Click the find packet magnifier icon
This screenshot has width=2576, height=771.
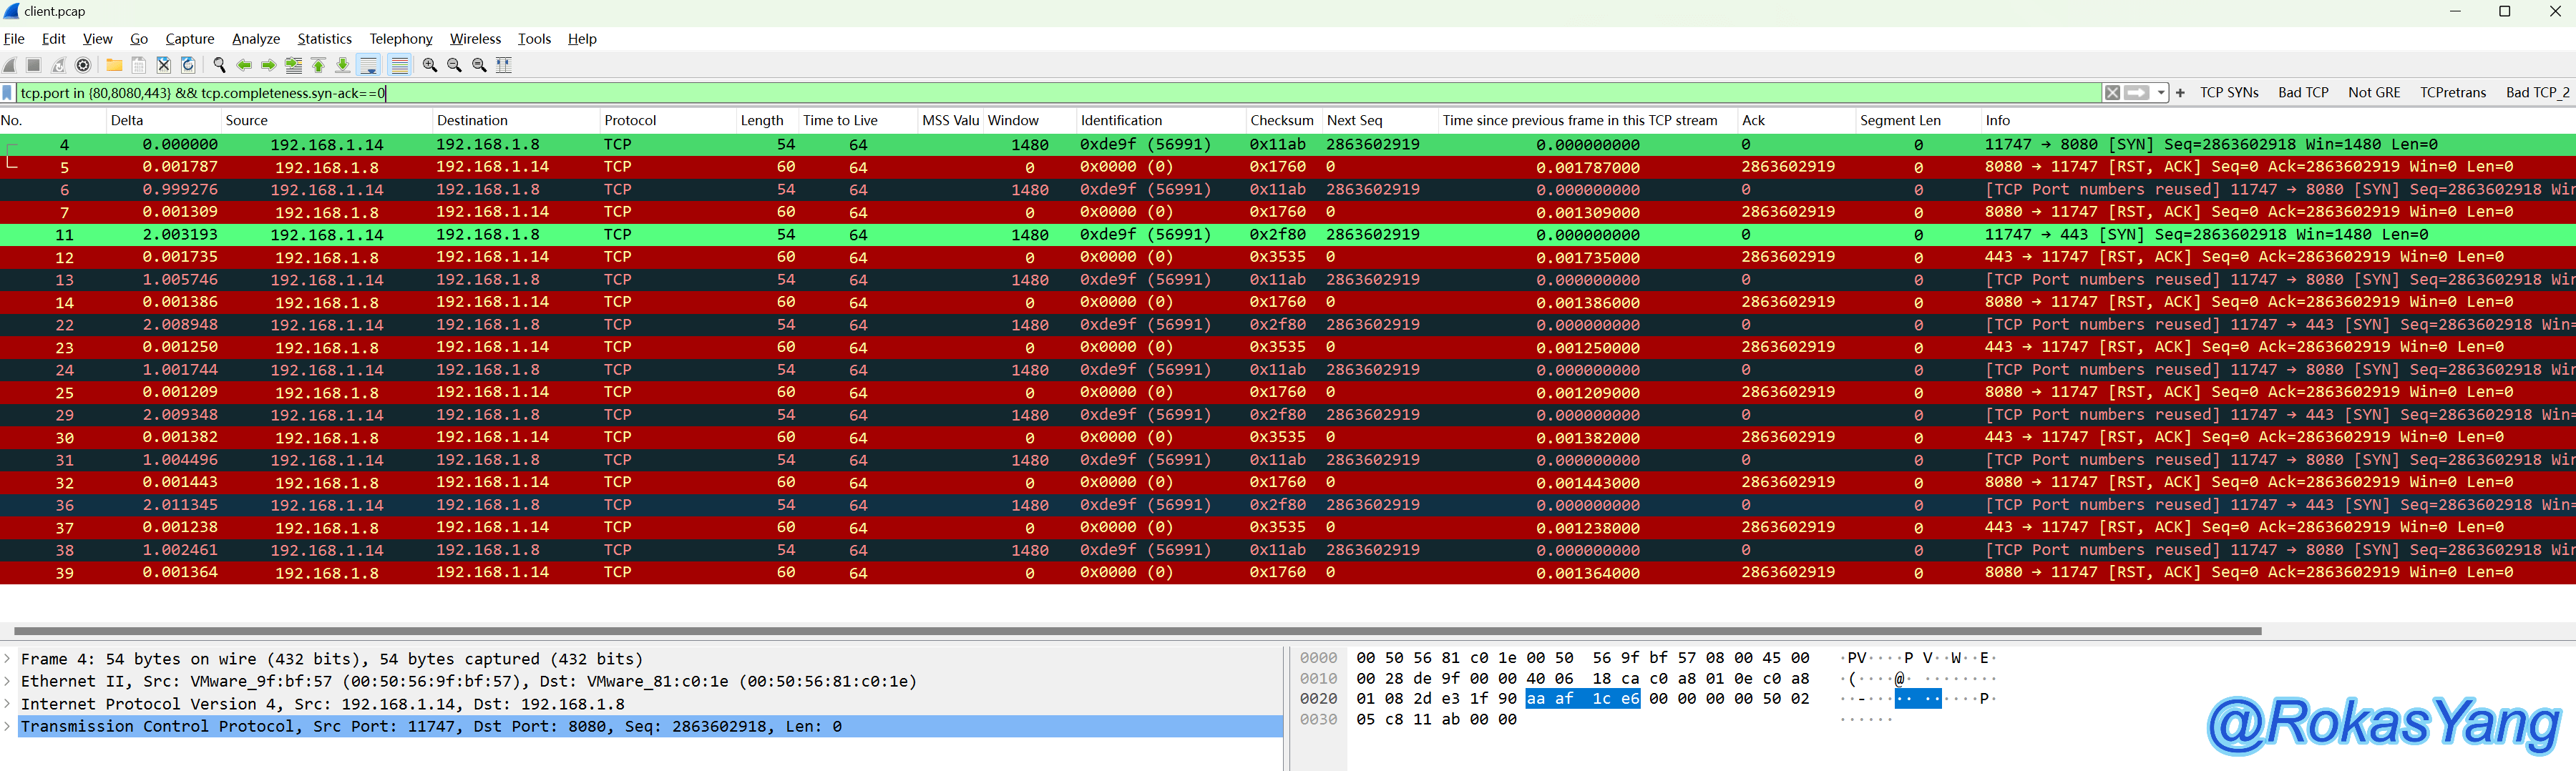pyautogui.click(x=219, y=65)
